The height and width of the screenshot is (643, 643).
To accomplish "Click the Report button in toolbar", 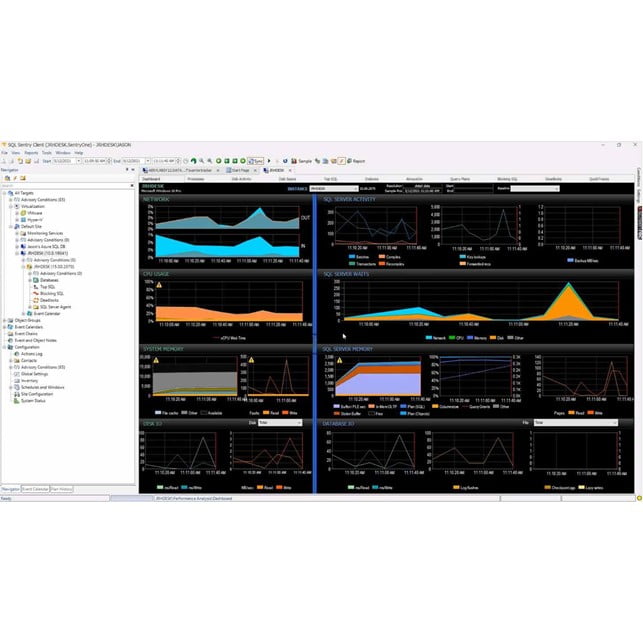I will 357,160.
